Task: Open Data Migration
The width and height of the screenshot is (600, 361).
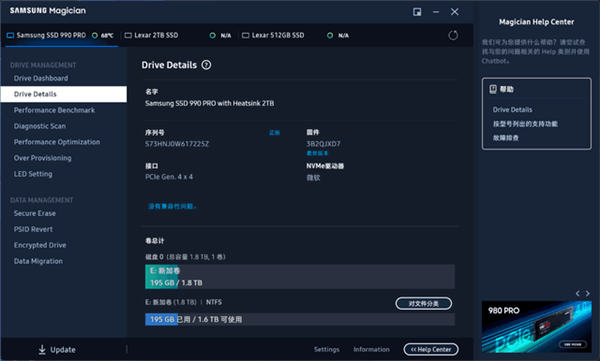Action: point(38,261)
